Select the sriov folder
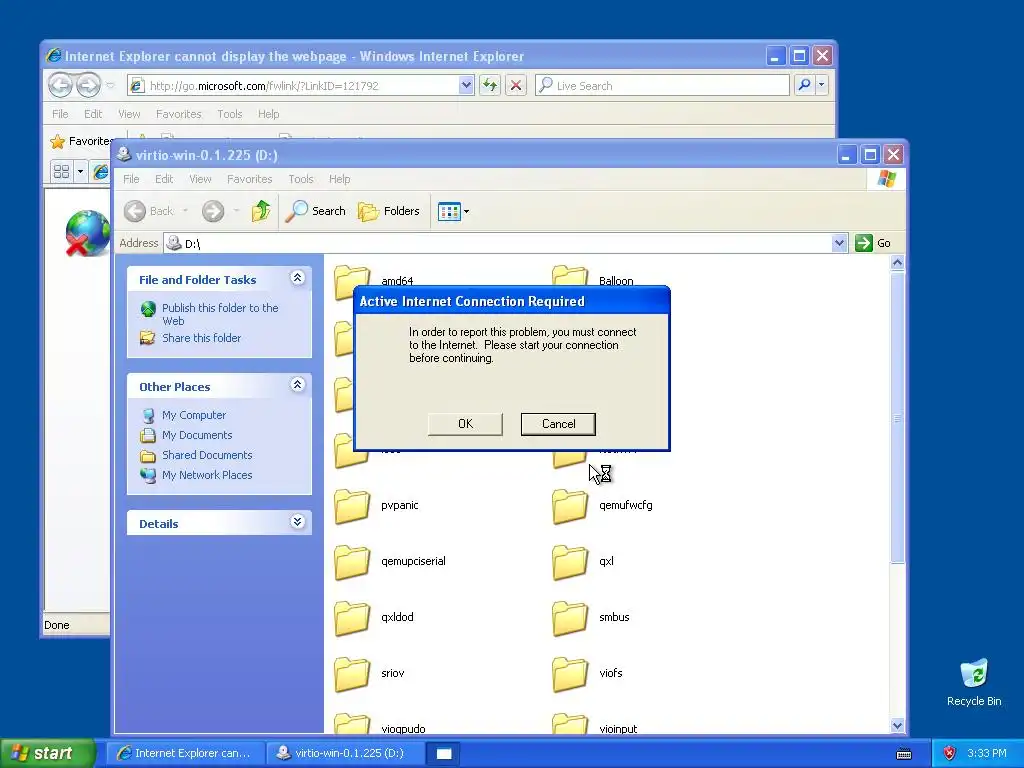The height and width of the screenshot is (768, 1024). point(369,673)
